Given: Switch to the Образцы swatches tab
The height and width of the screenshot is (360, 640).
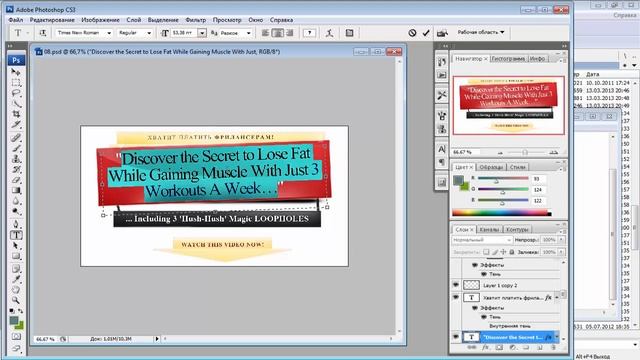Looking at the screenshot, I should [x=491, y=167].
